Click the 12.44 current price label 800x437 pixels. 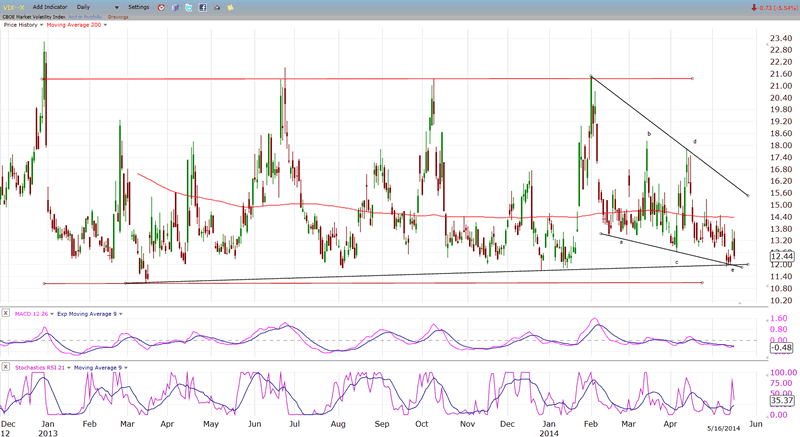tap(782, 256)
